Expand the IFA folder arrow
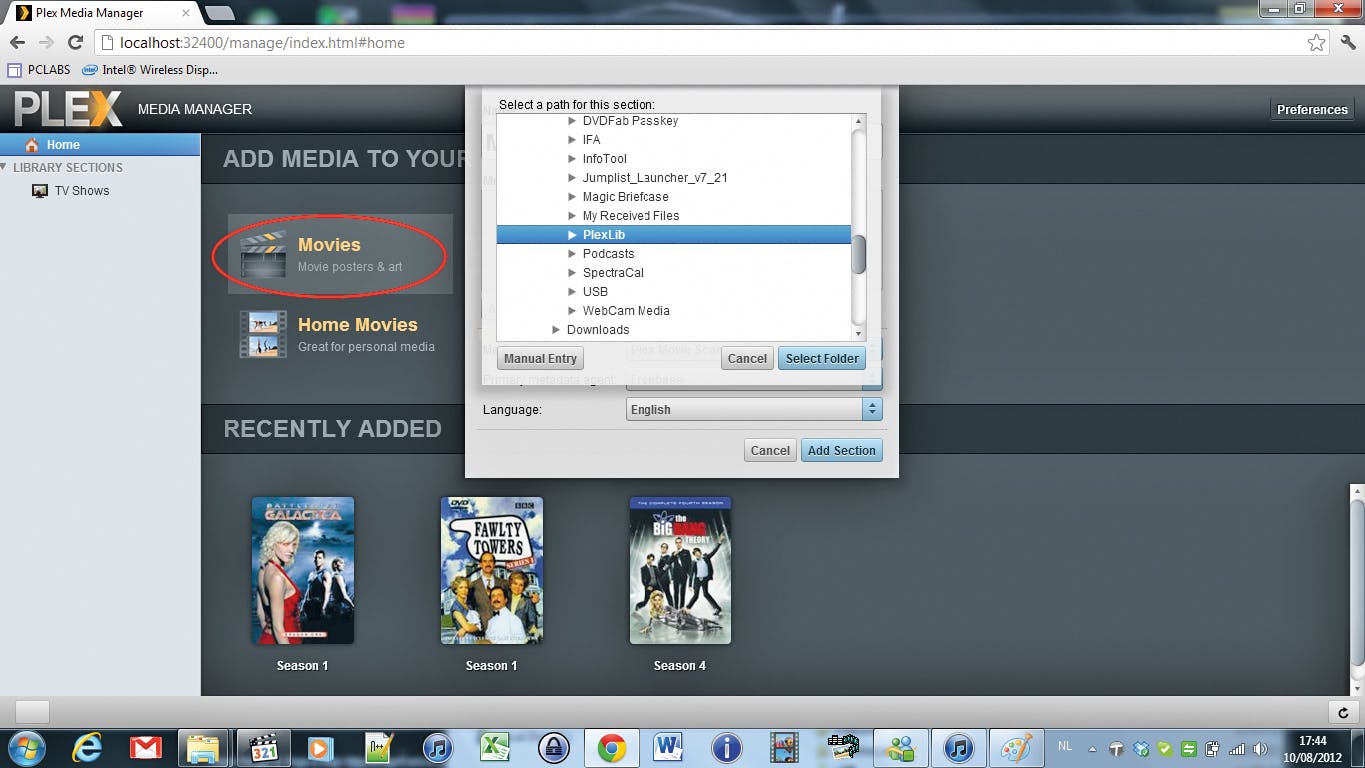This screenshot has width=1365, height=768. [x=572, y=140]
